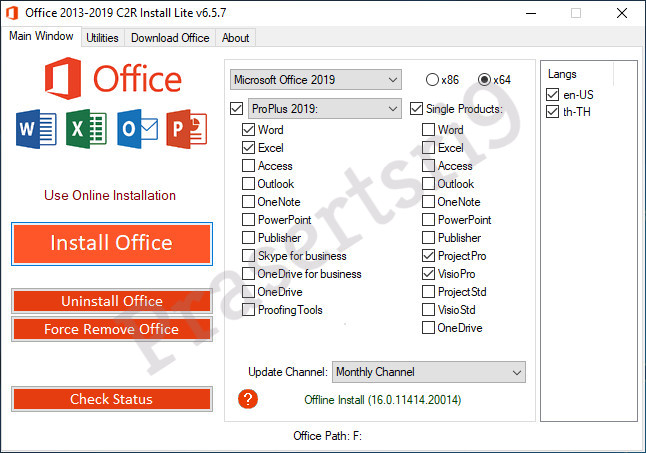Click the red question mark help icon

coord(248,399)
